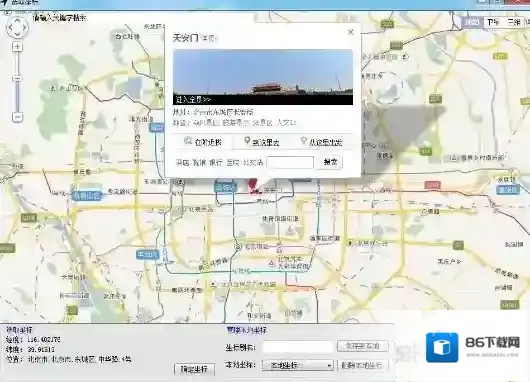Search nearby 公交站
The width and height of the screenshot is (530, 382).
coord(253,163)
